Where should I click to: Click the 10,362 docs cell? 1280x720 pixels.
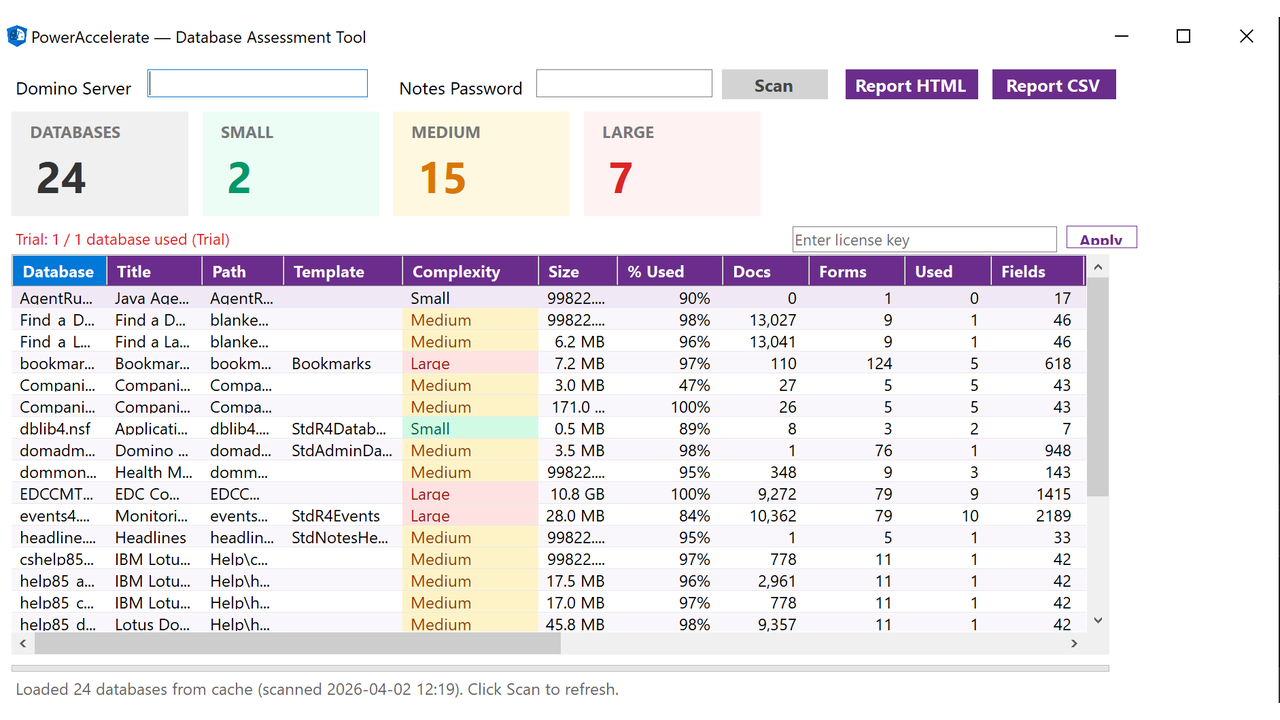pyautogui.click(x=764, y=516)
